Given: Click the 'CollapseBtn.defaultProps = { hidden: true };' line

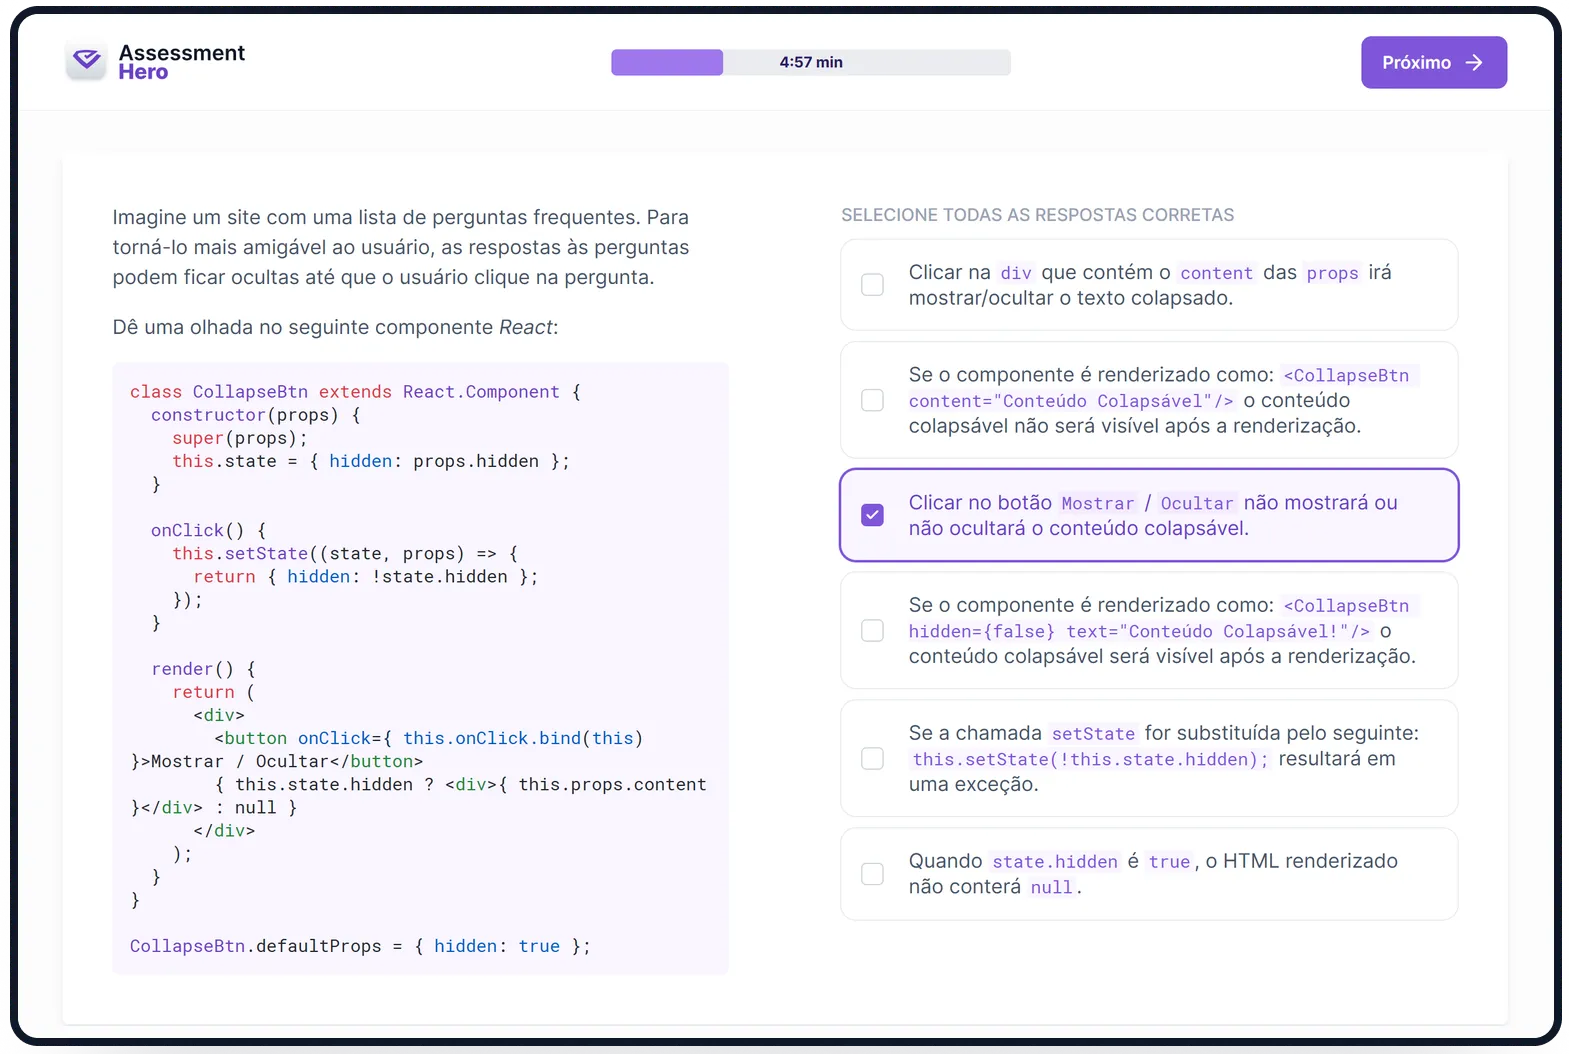Looking at the screenshot, I should pyautogui.click(x=360, y=946).
